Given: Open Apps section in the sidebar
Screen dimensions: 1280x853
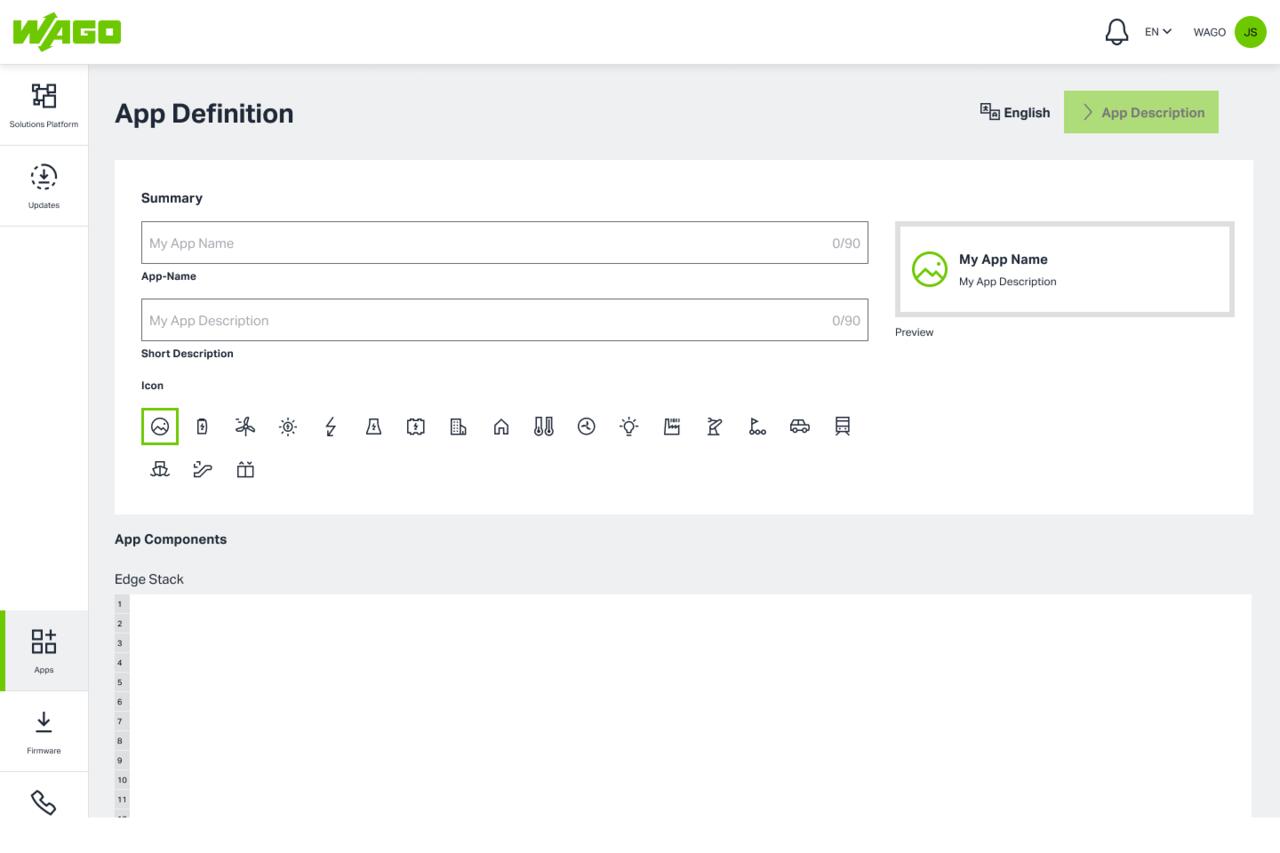Looking at the screenshot, I should pos(44,651).
